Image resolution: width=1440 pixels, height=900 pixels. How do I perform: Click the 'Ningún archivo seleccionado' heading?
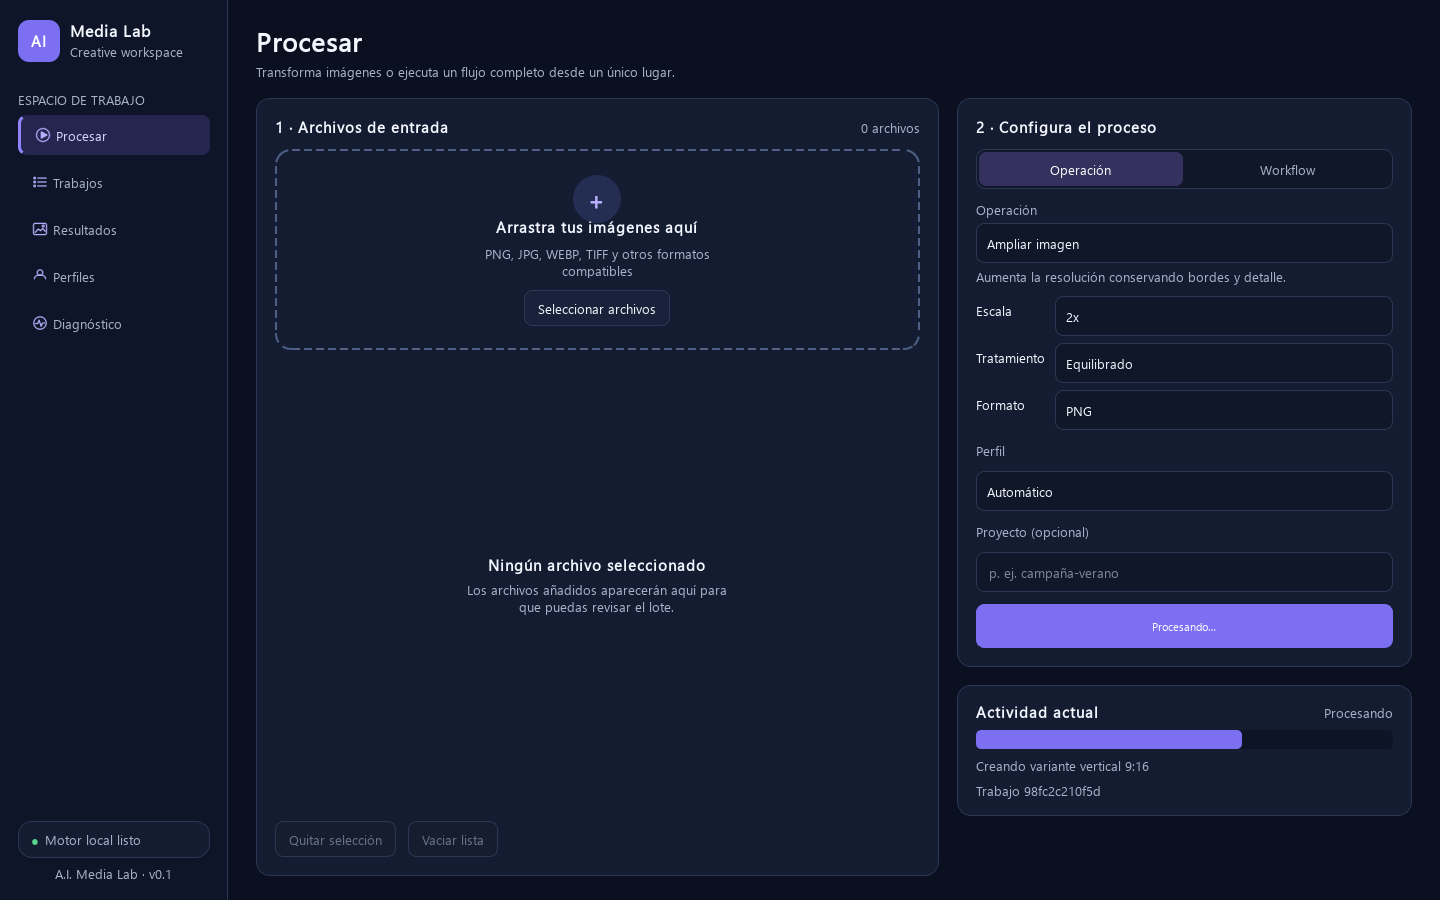(x=597, y=566)
